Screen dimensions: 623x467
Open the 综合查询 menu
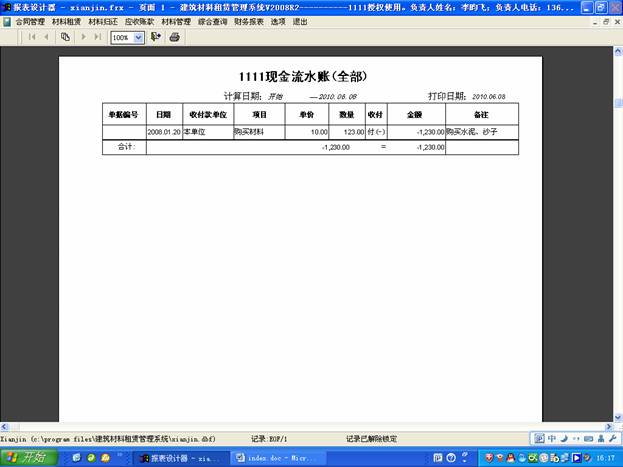213,21
